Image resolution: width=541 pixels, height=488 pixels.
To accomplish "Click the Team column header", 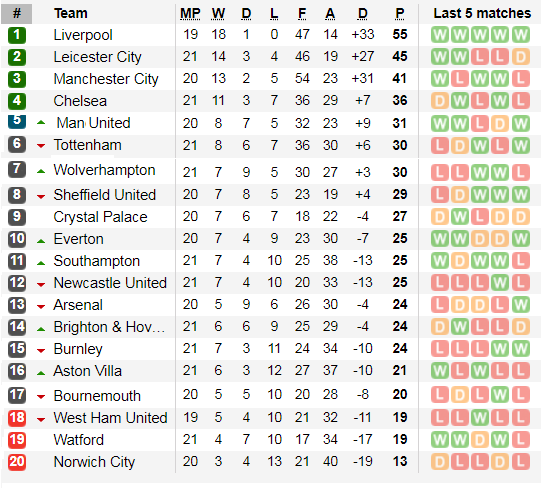I will click(x=71, y=13).
